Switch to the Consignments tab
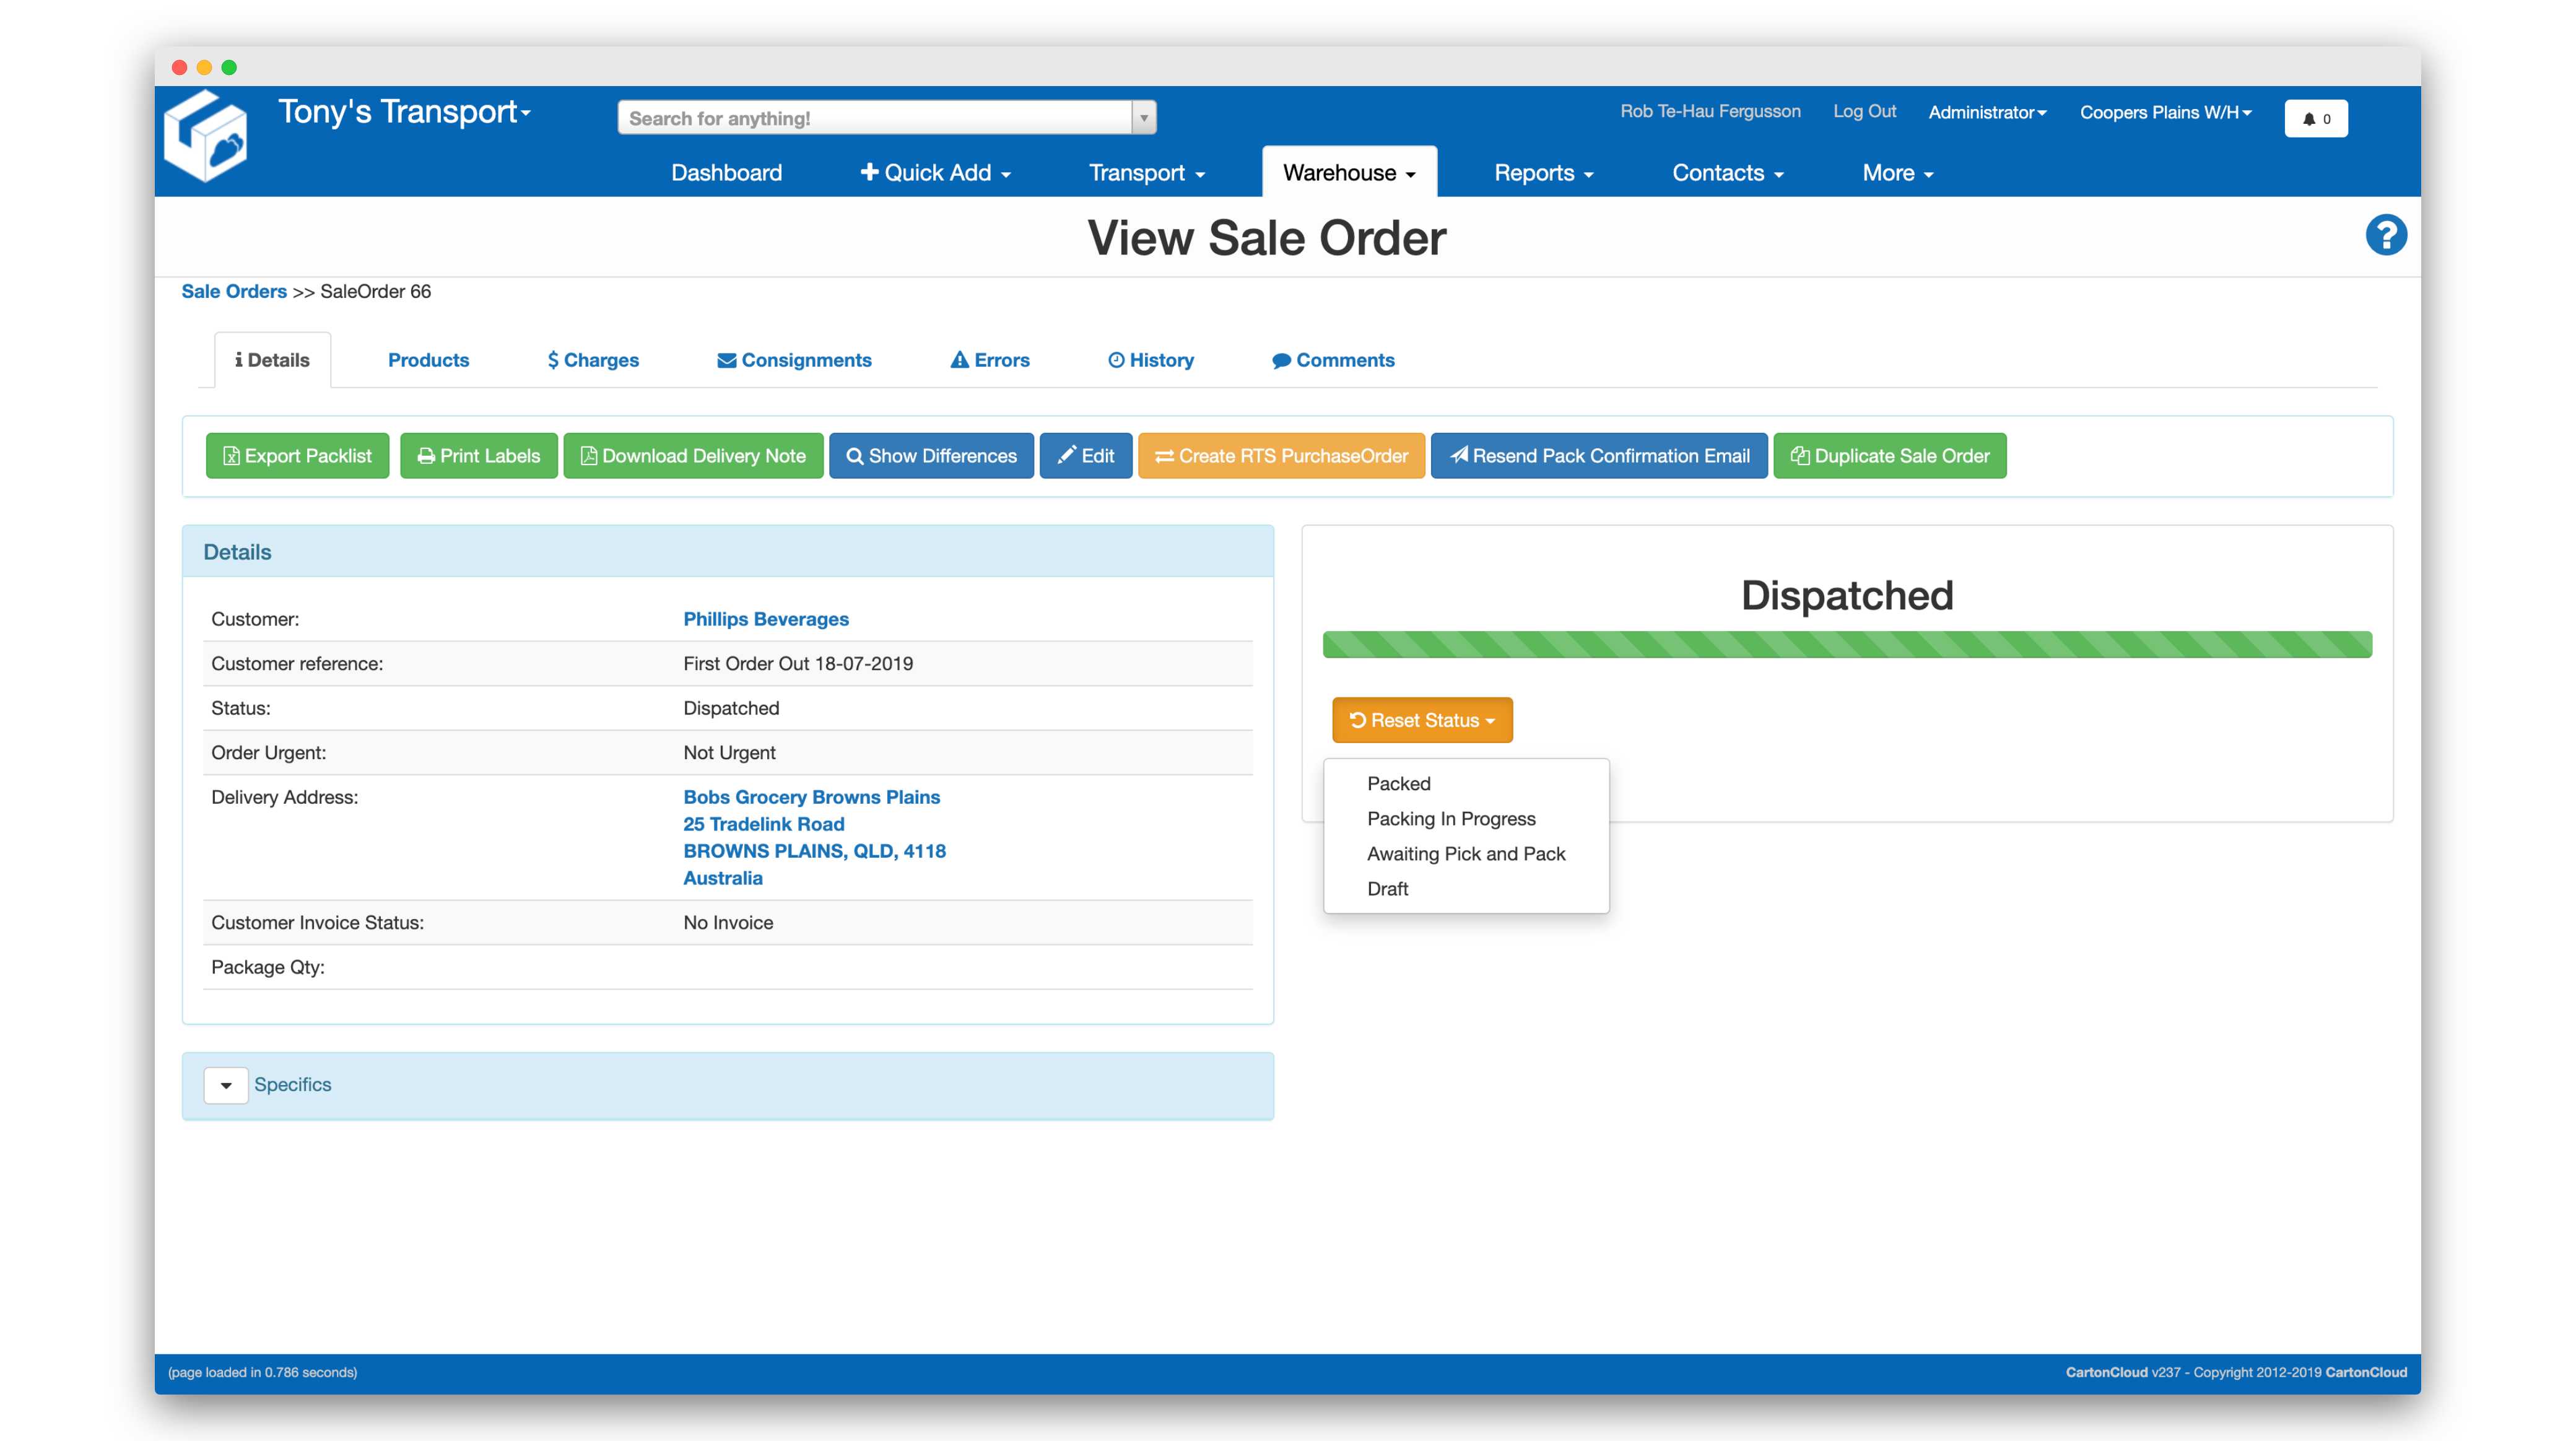This screenshot has width=2576, height=1441. (x=794, y=360)
